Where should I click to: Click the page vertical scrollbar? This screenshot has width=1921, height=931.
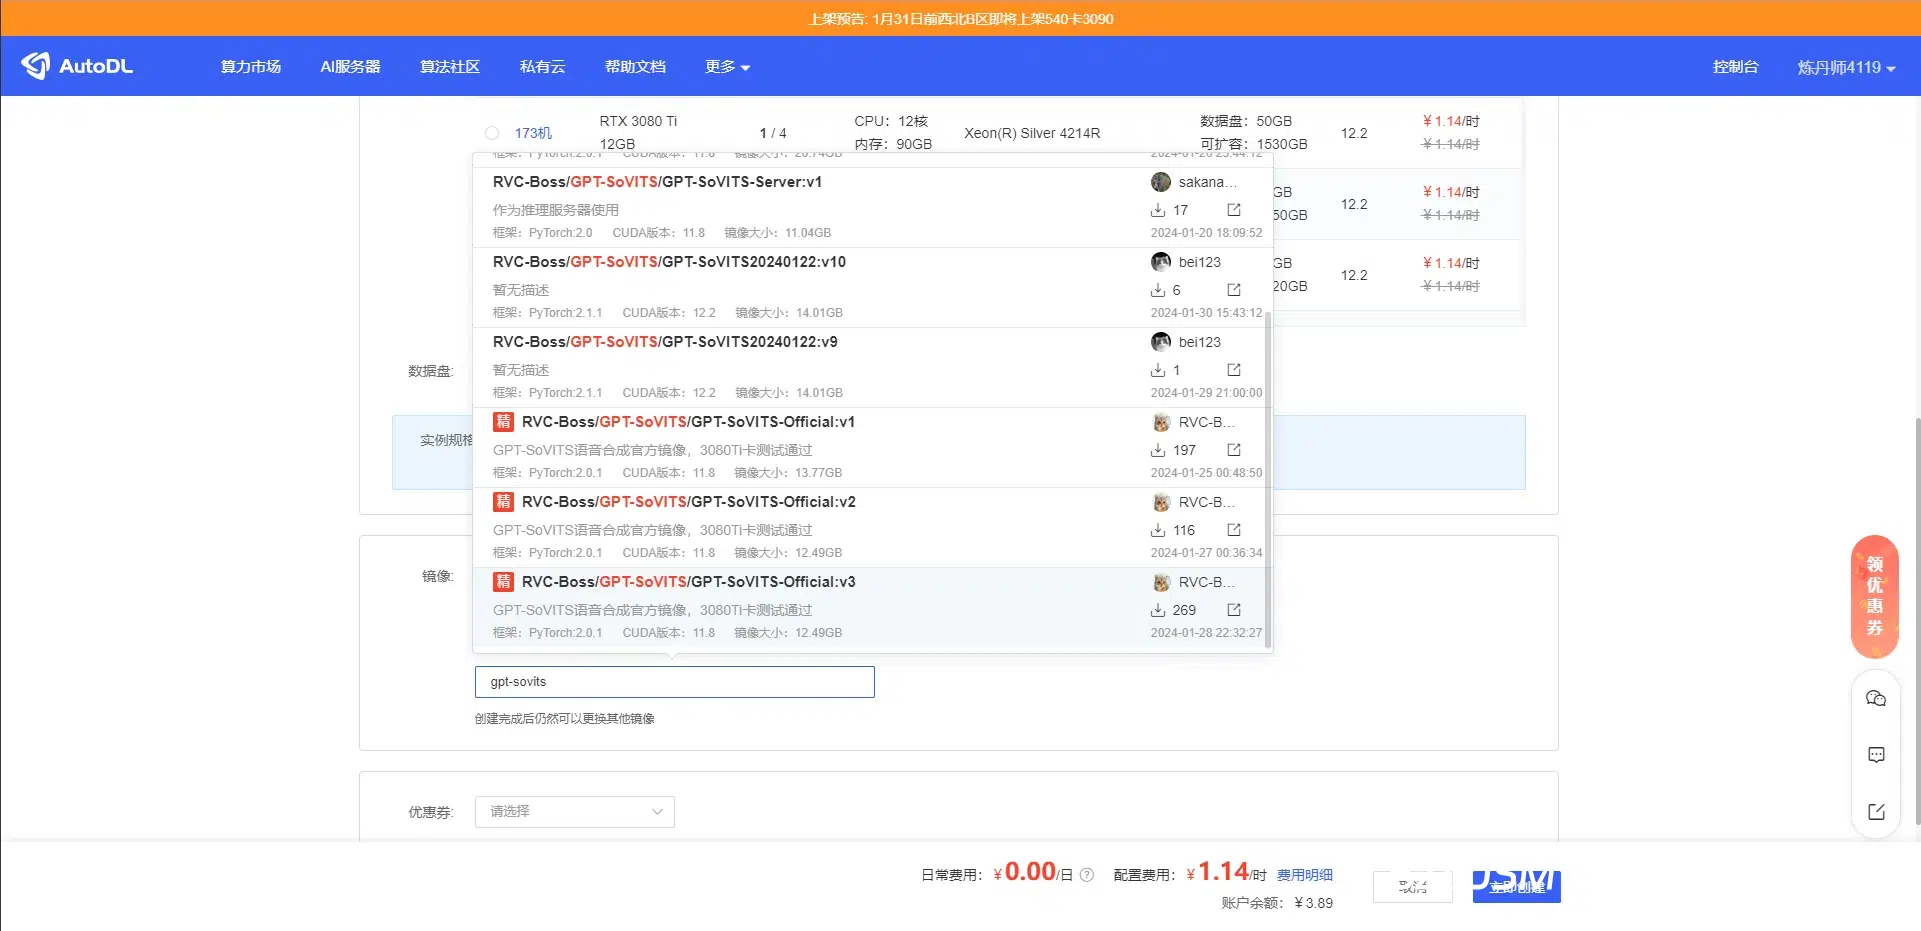tap(1916, 620)
